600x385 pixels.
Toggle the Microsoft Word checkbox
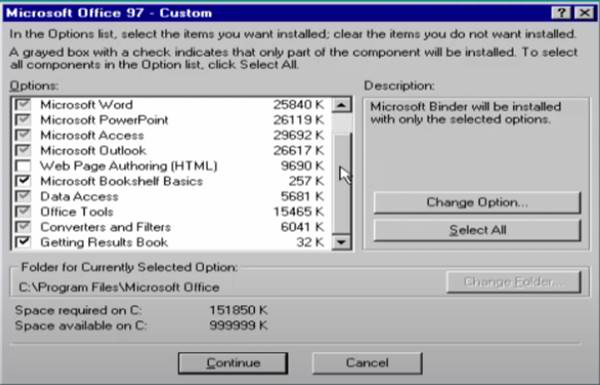[23, 104]
